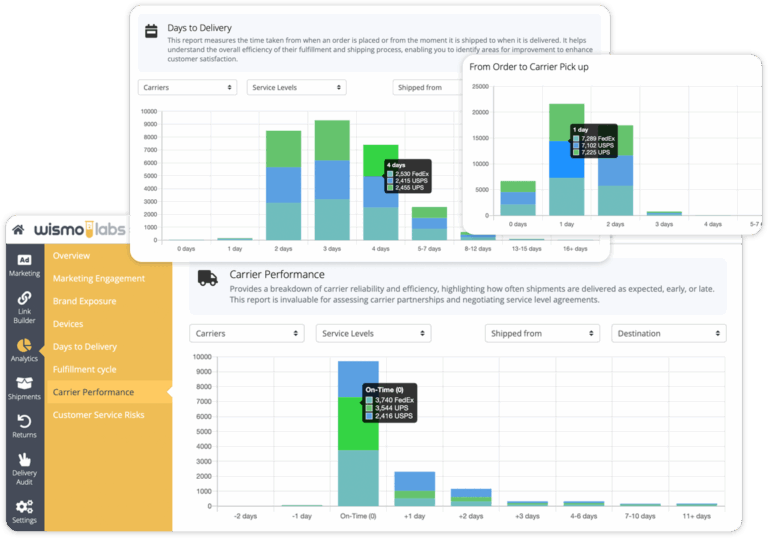Expand Carriers dropdown in Days to Delivery panel
Image resolution: width=768 pixels, height=538 pixels.
pyautogui.click(x=188, y=87)
